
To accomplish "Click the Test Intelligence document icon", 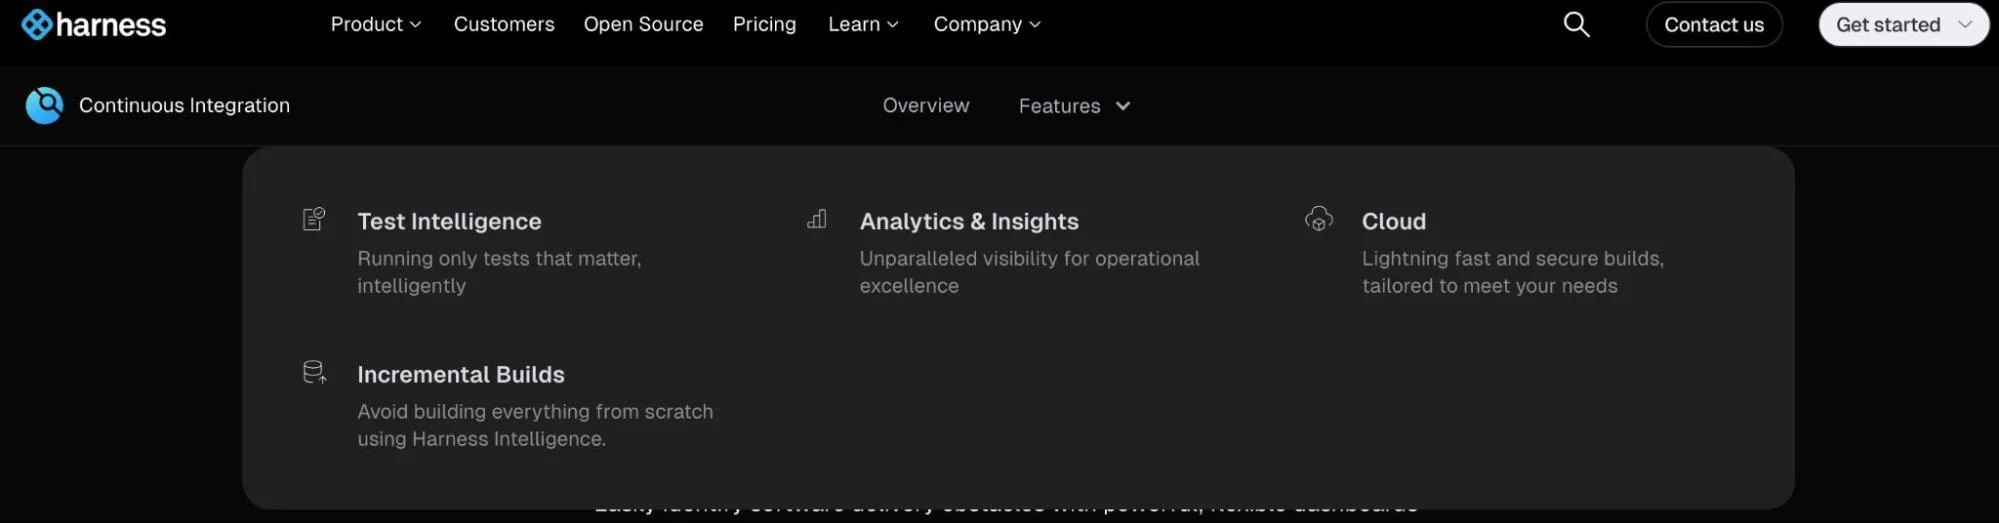I will [314, 219].
